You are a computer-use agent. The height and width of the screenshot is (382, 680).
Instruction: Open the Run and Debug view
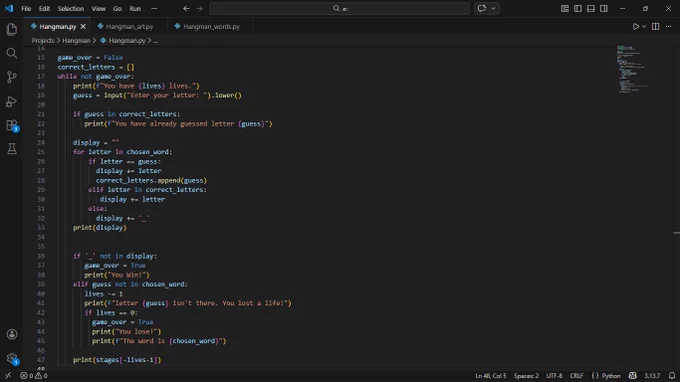coord(12,101)
